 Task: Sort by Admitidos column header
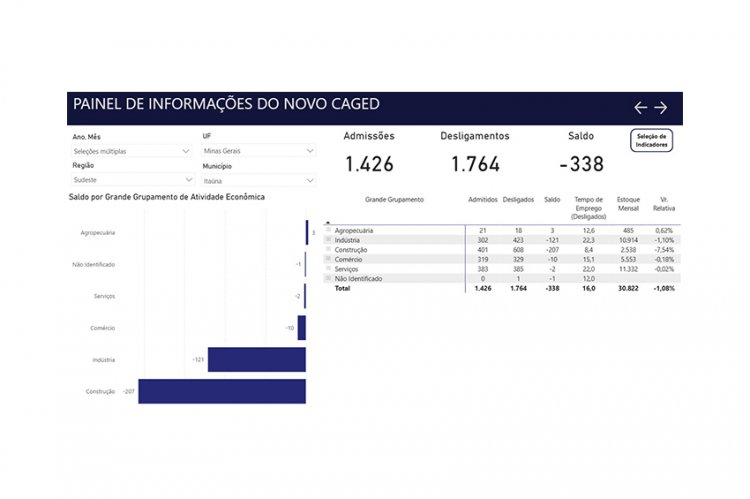coord(482,200)
